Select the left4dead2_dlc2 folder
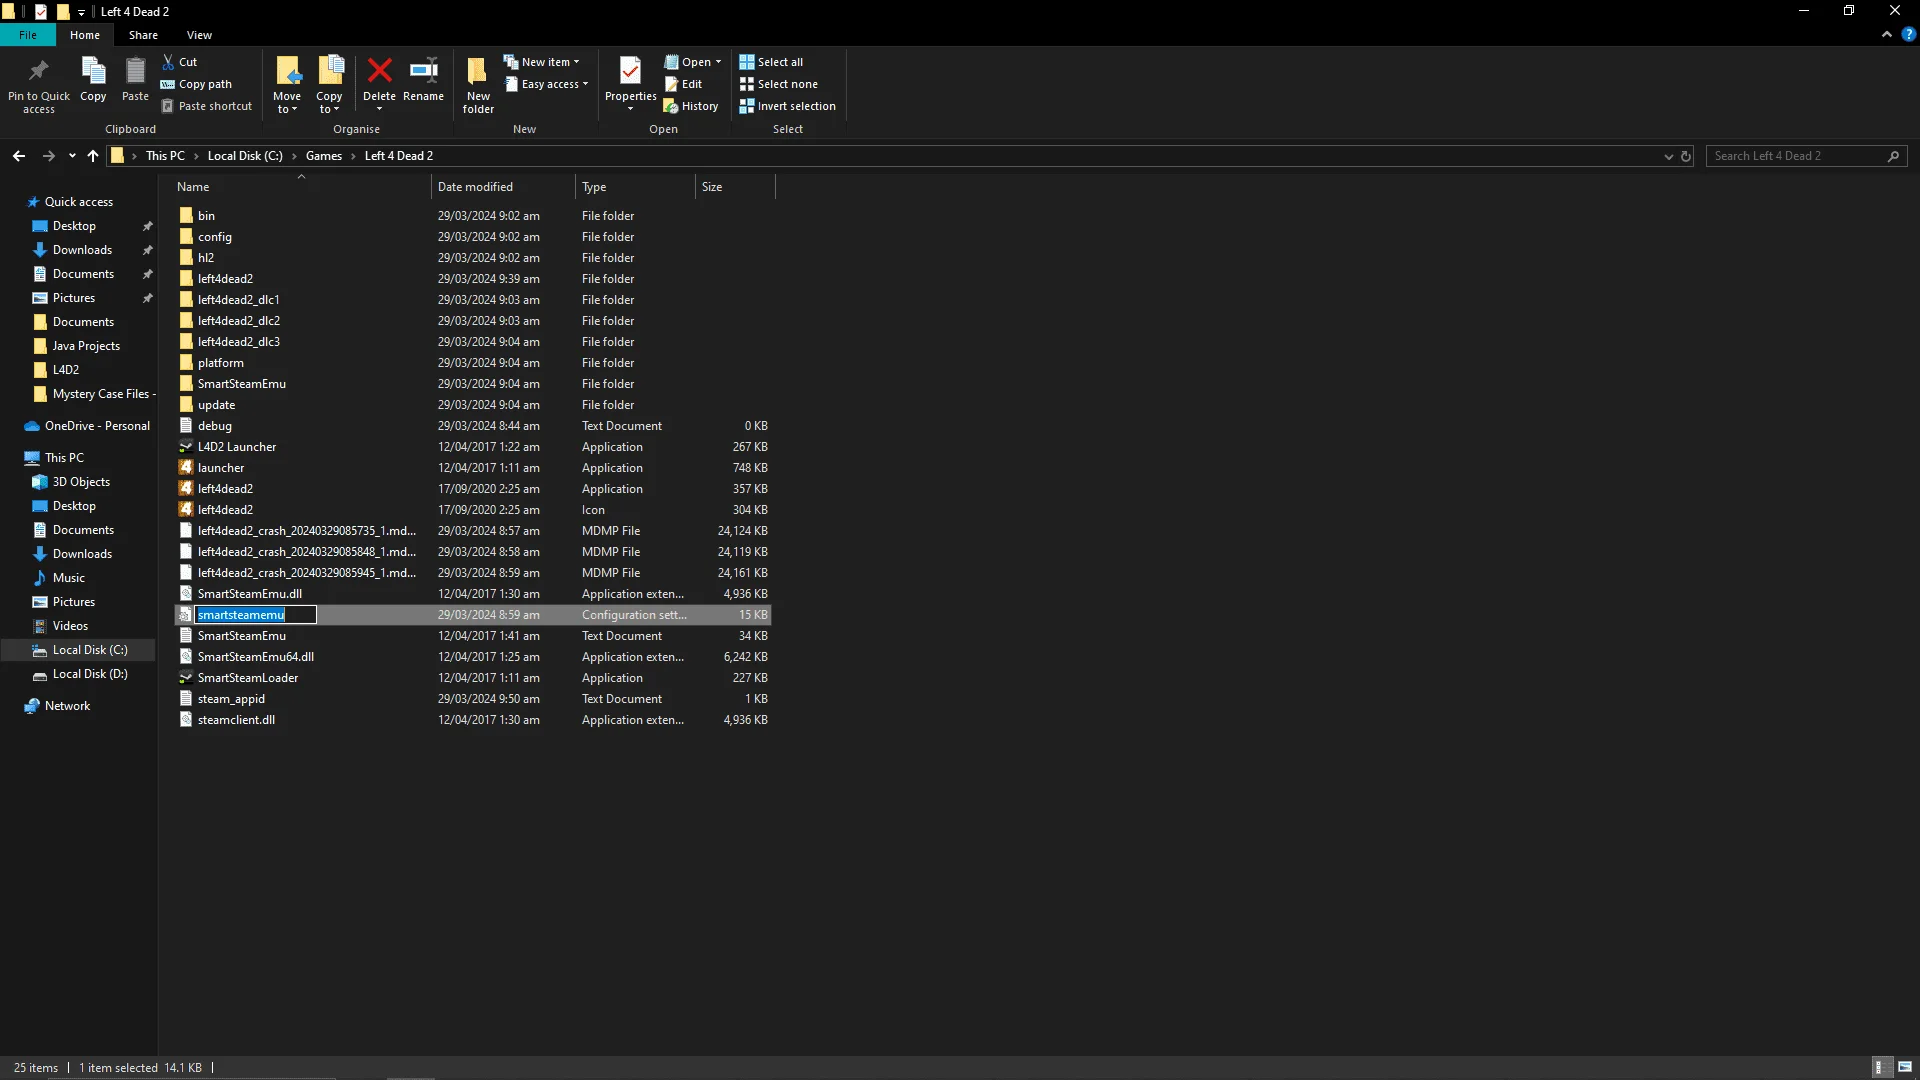Viewport: 1920px width, 1080px height. (x=238, y=321)
